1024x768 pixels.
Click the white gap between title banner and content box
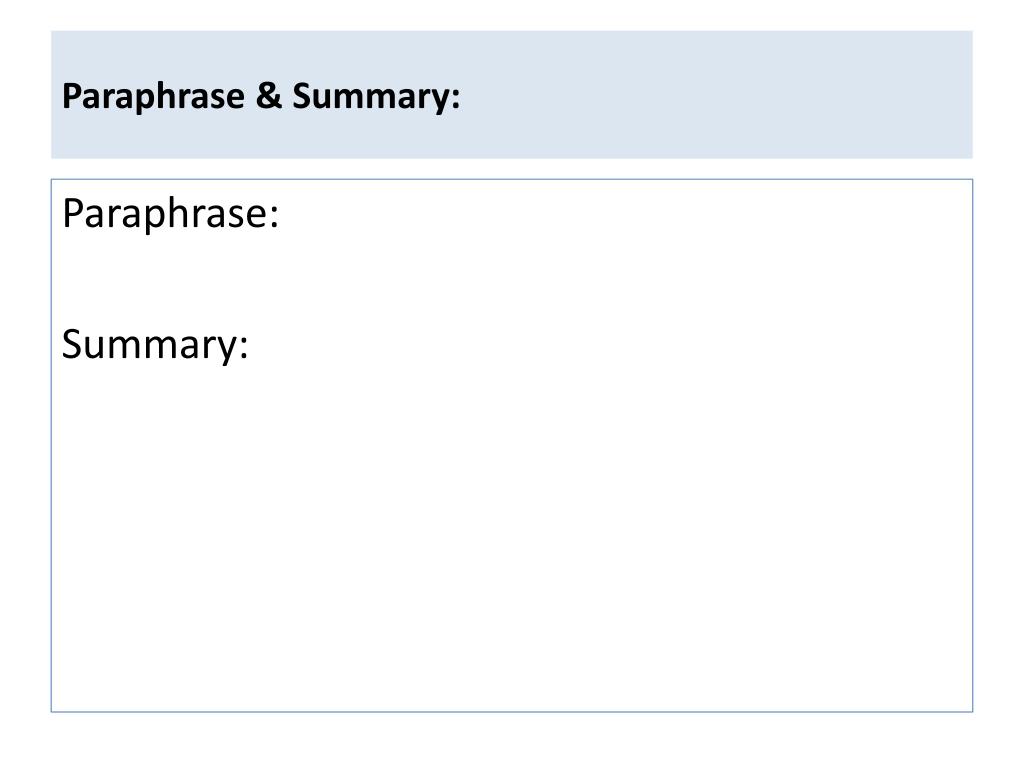512,168
